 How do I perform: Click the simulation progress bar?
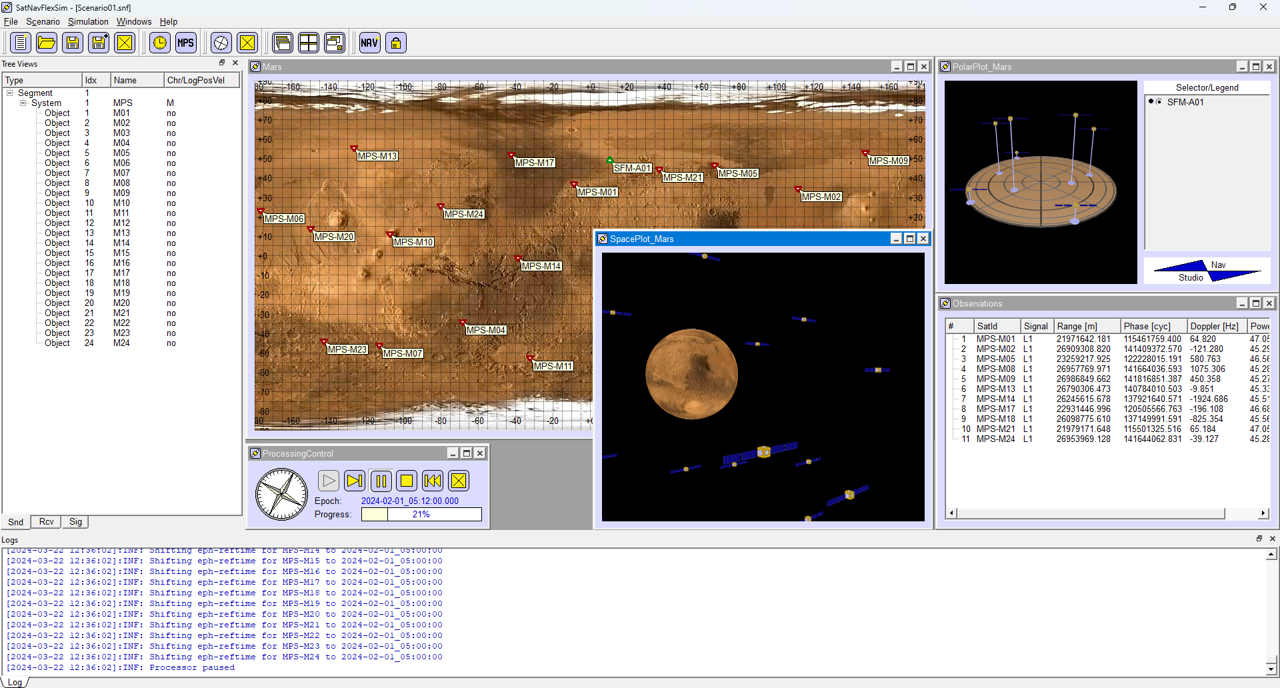[421, 514]
